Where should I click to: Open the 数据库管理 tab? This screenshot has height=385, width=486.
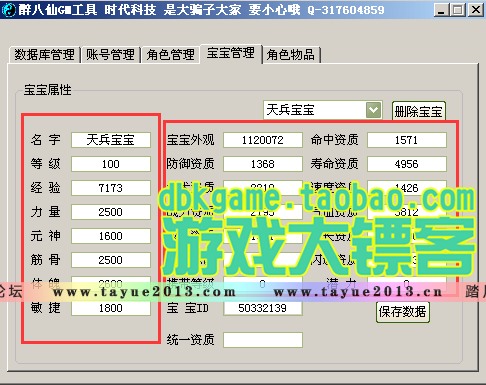(45, 55)
